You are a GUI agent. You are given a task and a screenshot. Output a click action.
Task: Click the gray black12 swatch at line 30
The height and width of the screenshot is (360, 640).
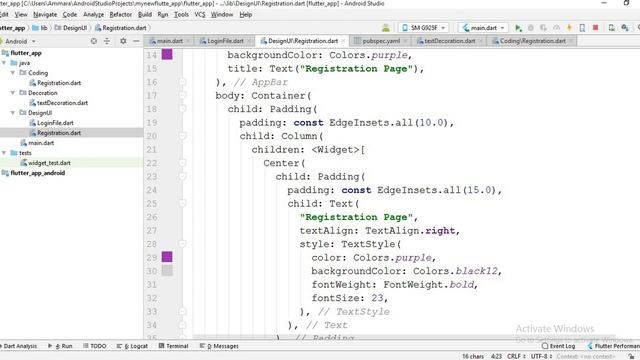[x=167, y=270]
